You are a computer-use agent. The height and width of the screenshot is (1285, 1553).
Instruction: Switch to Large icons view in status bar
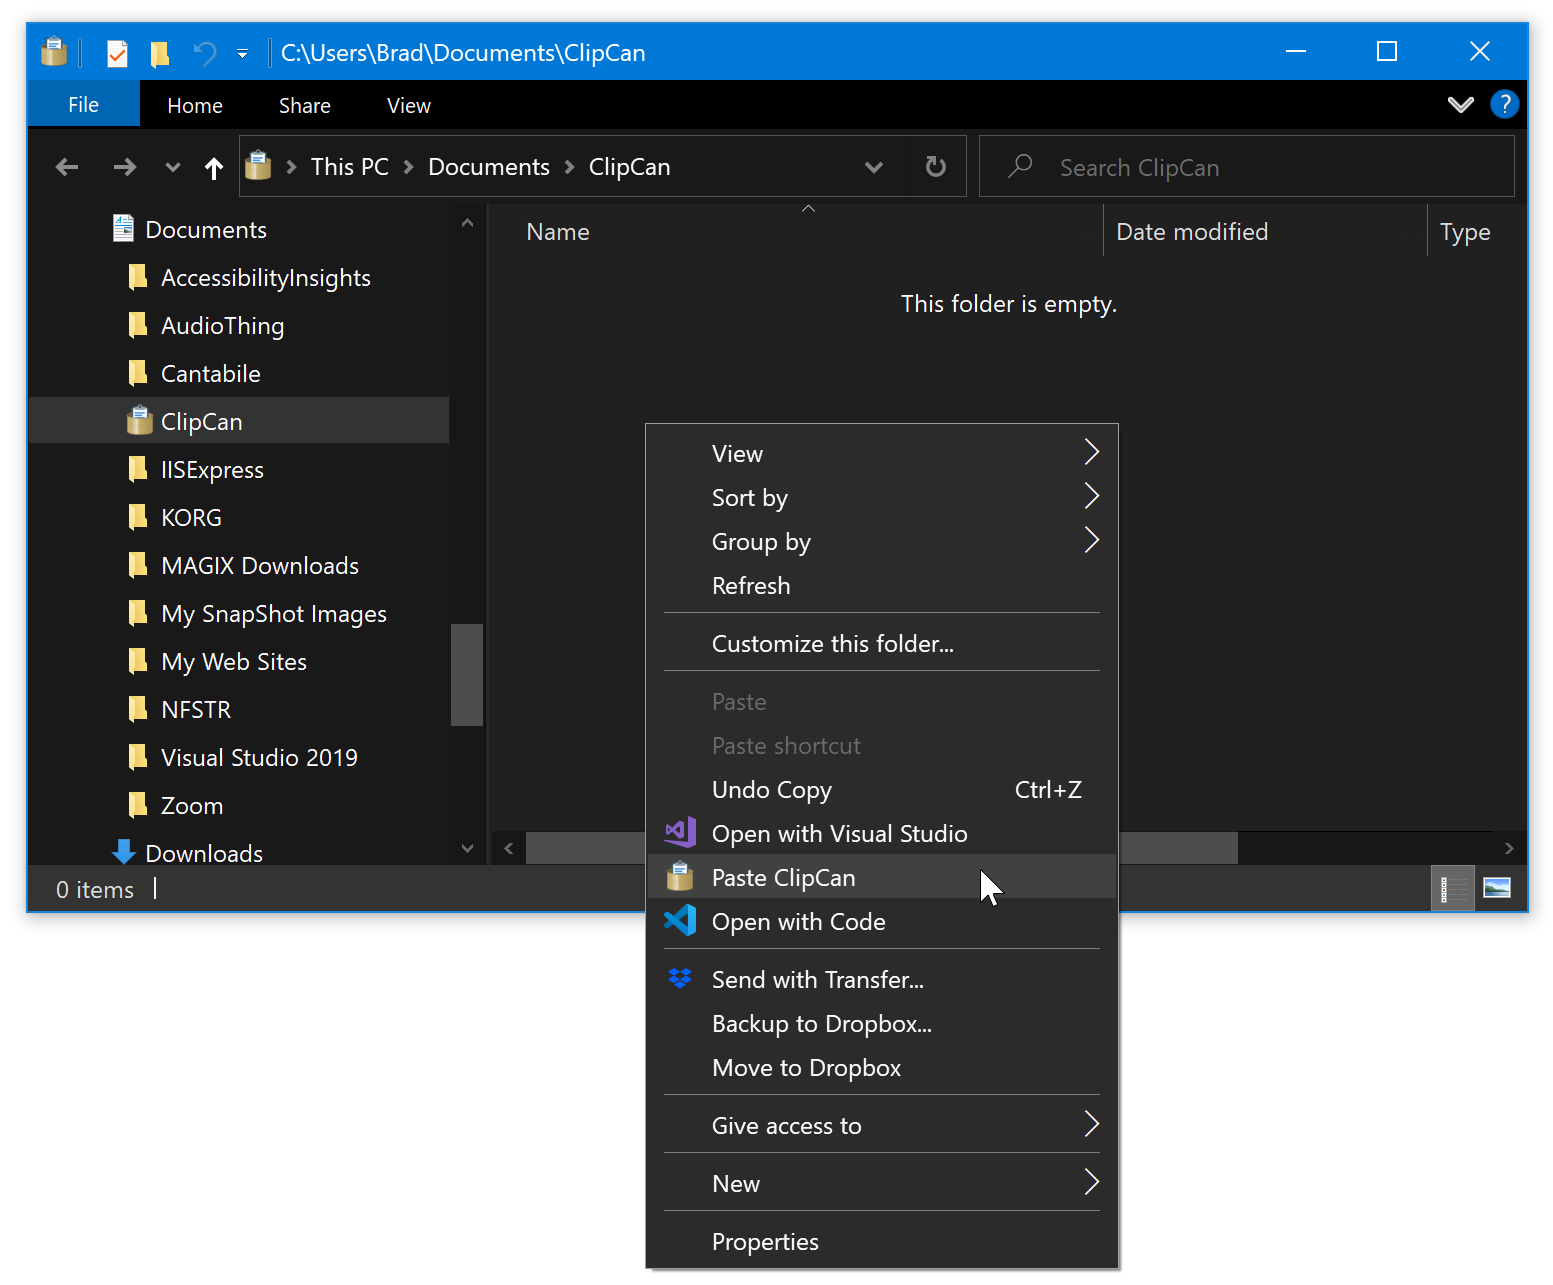pos(1496,888)
